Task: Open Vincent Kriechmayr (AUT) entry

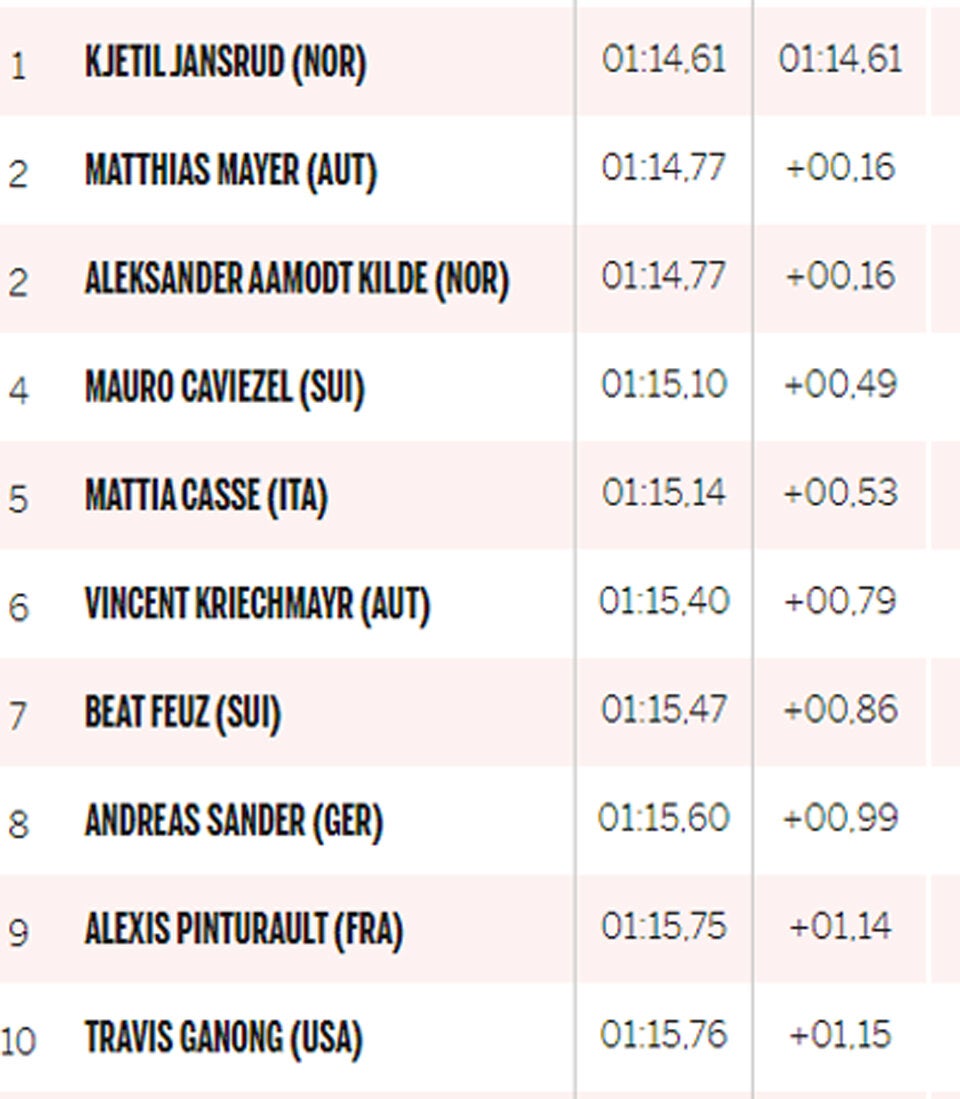Action: pos(257,603)
